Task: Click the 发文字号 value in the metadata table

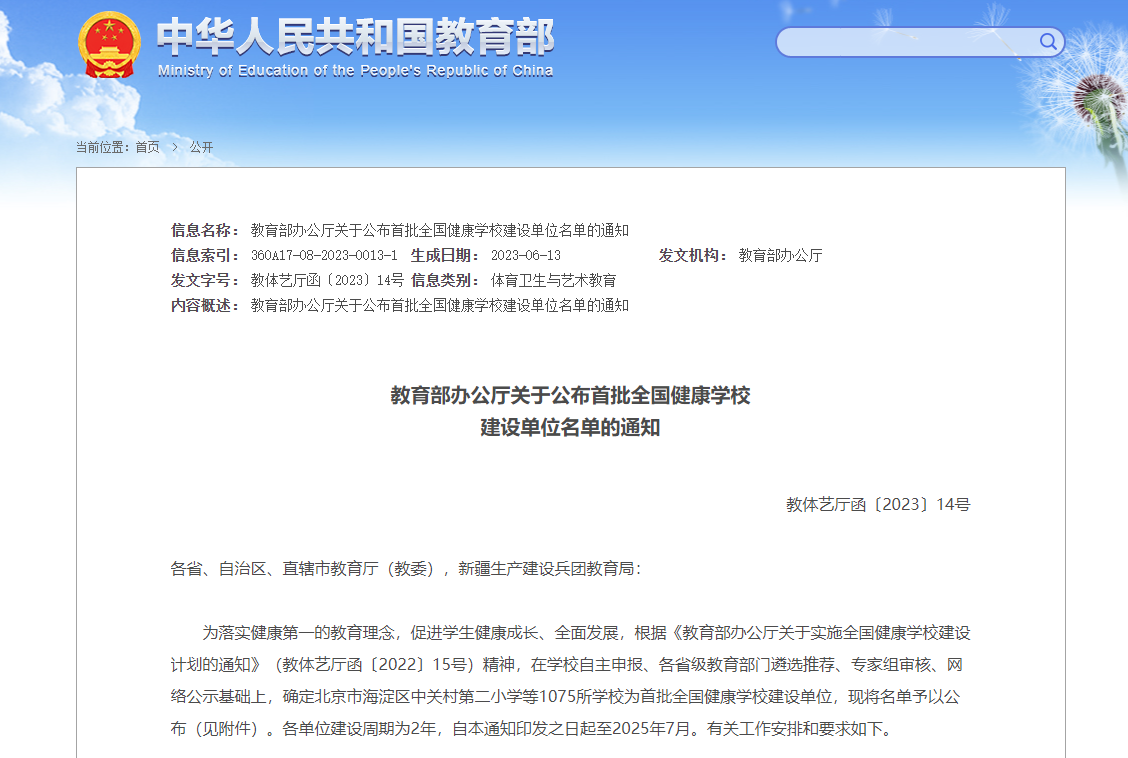Action: point(327,281)
